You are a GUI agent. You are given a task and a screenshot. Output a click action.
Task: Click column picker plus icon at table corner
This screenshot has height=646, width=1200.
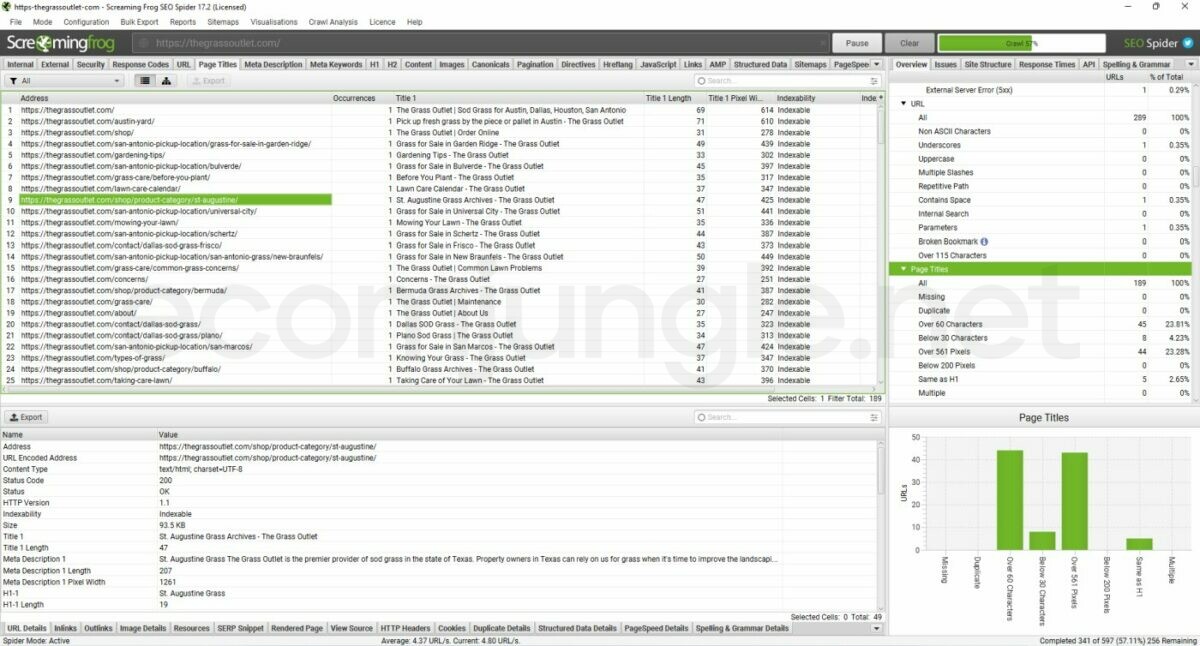click(880, 98)
